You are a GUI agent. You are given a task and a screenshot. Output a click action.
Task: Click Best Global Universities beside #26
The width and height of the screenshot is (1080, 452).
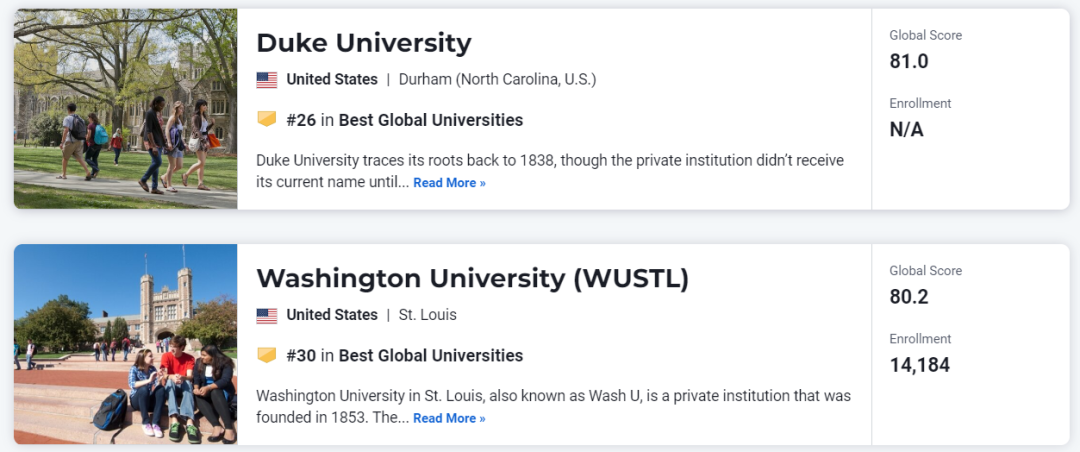pyautogui.click(x=430, y=121)
